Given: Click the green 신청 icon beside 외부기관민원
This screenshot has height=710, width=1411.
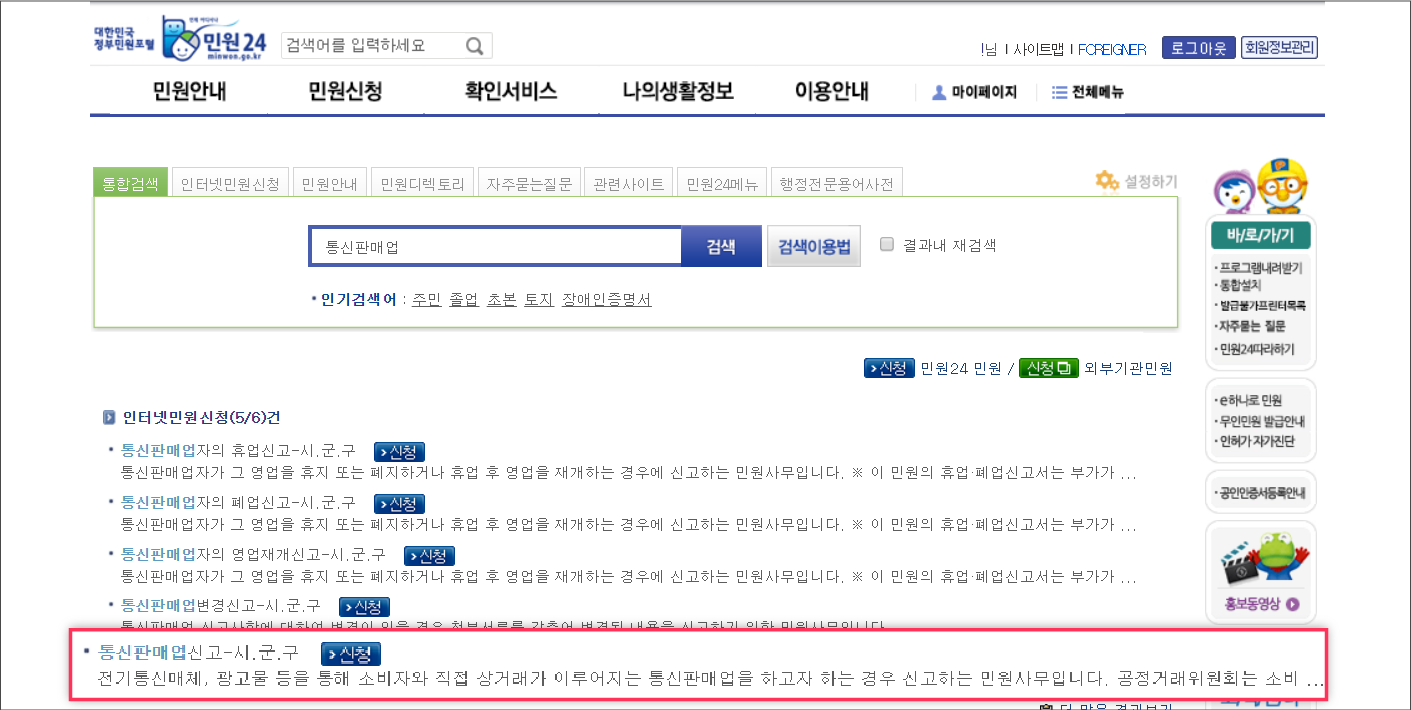Looking at the screenshot, I should coord(1047,367).
